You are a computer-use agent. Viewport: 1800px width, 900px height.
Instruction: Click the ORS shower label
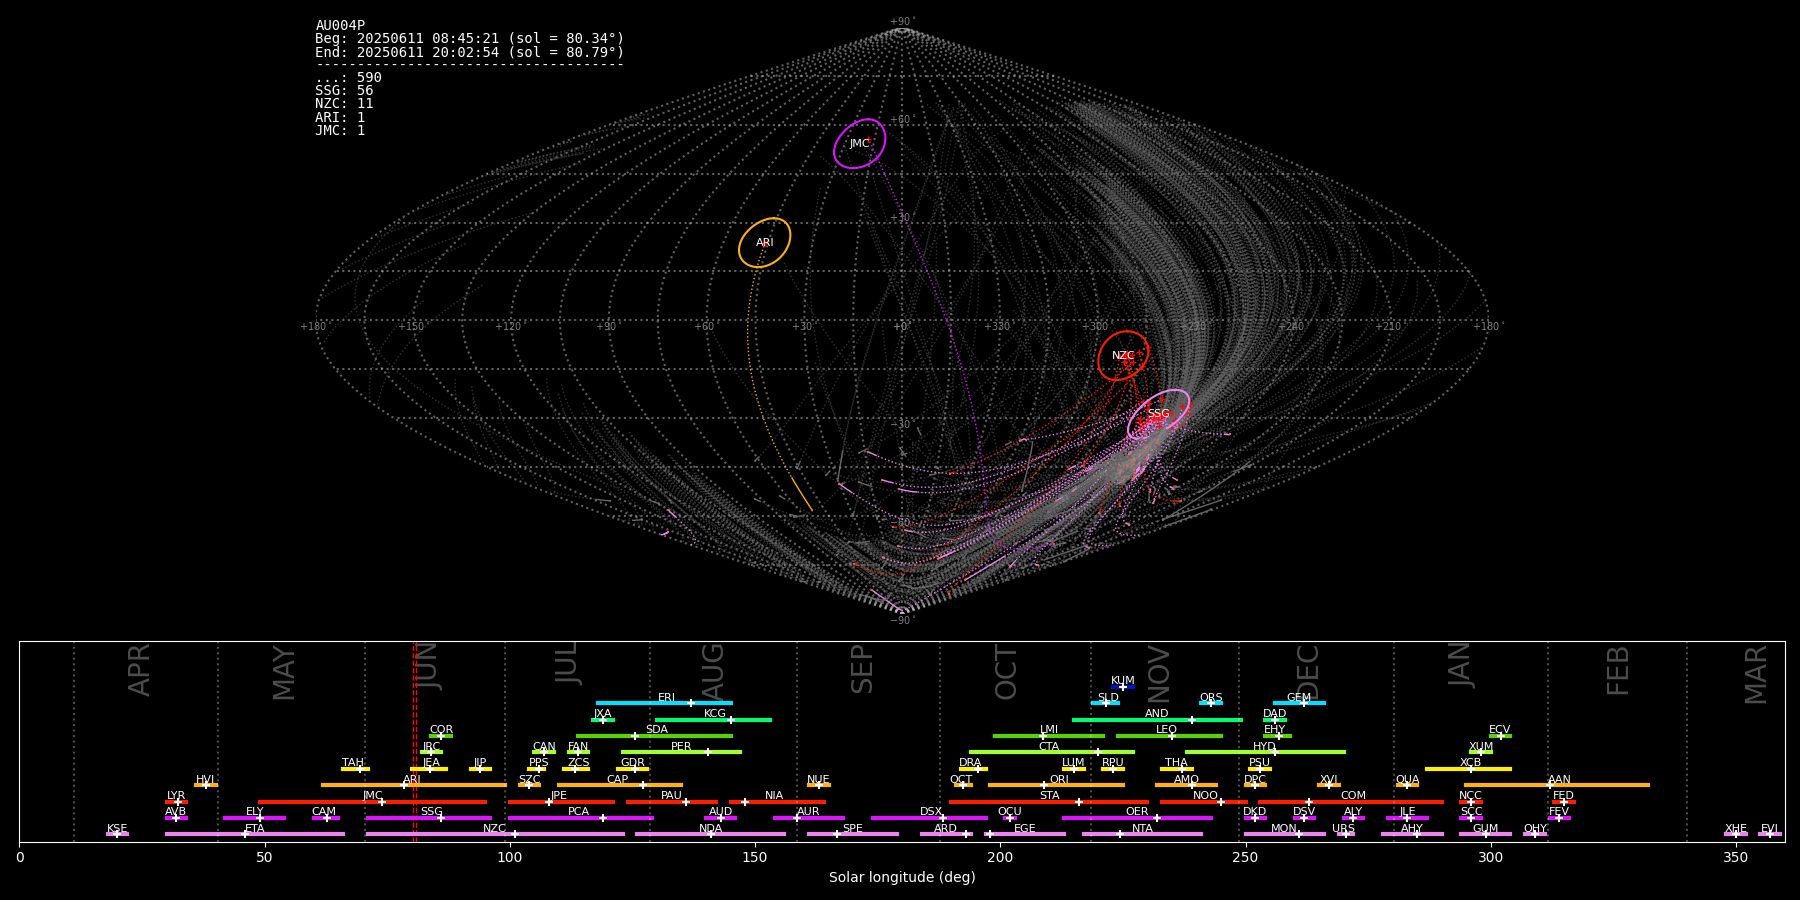click(x=1210, y=698)
